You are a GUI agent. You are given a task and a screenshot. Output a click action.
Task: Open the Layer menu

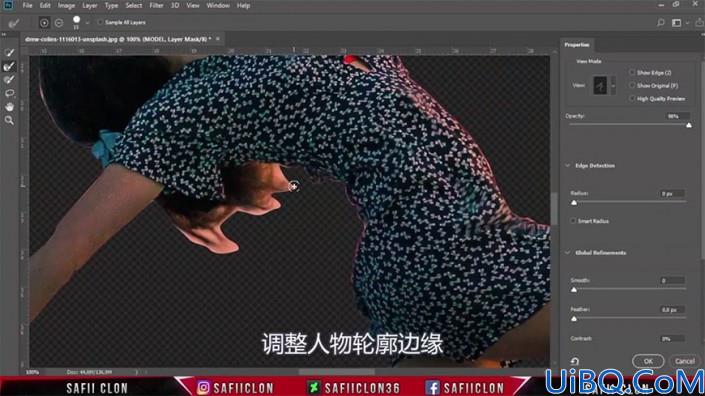point(89,5)
